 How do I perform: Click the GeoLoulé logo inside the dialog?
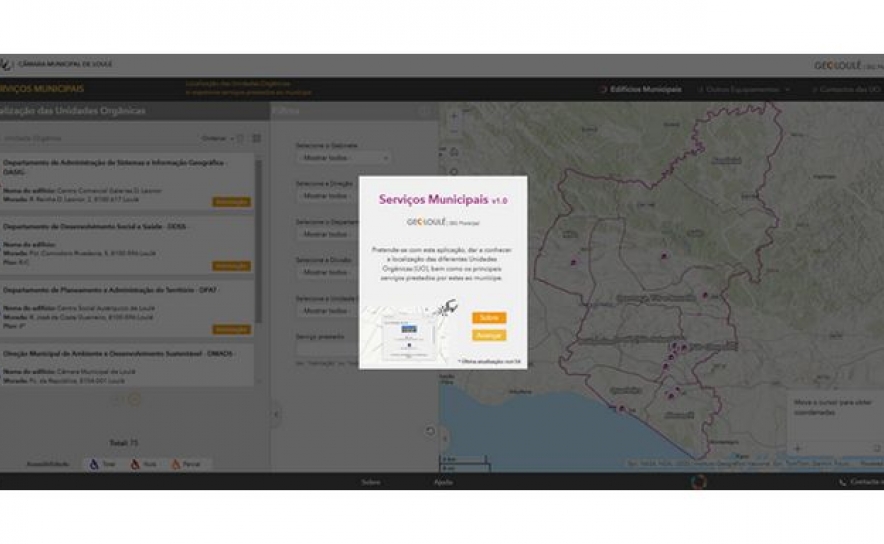(443, 222)
